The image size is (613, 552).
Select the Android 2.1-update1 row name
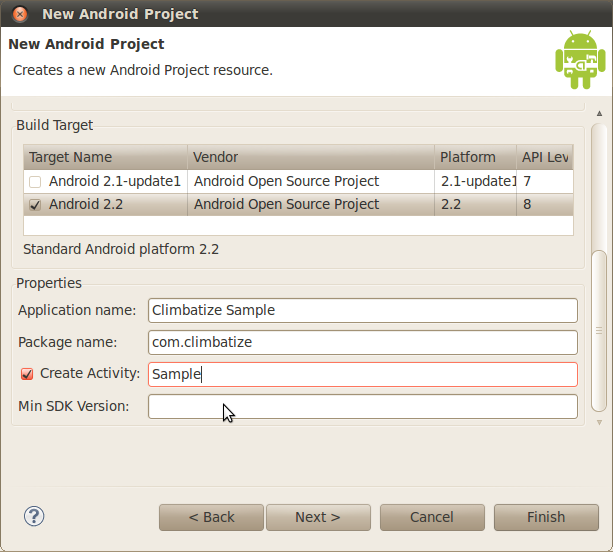click(115, 181)
